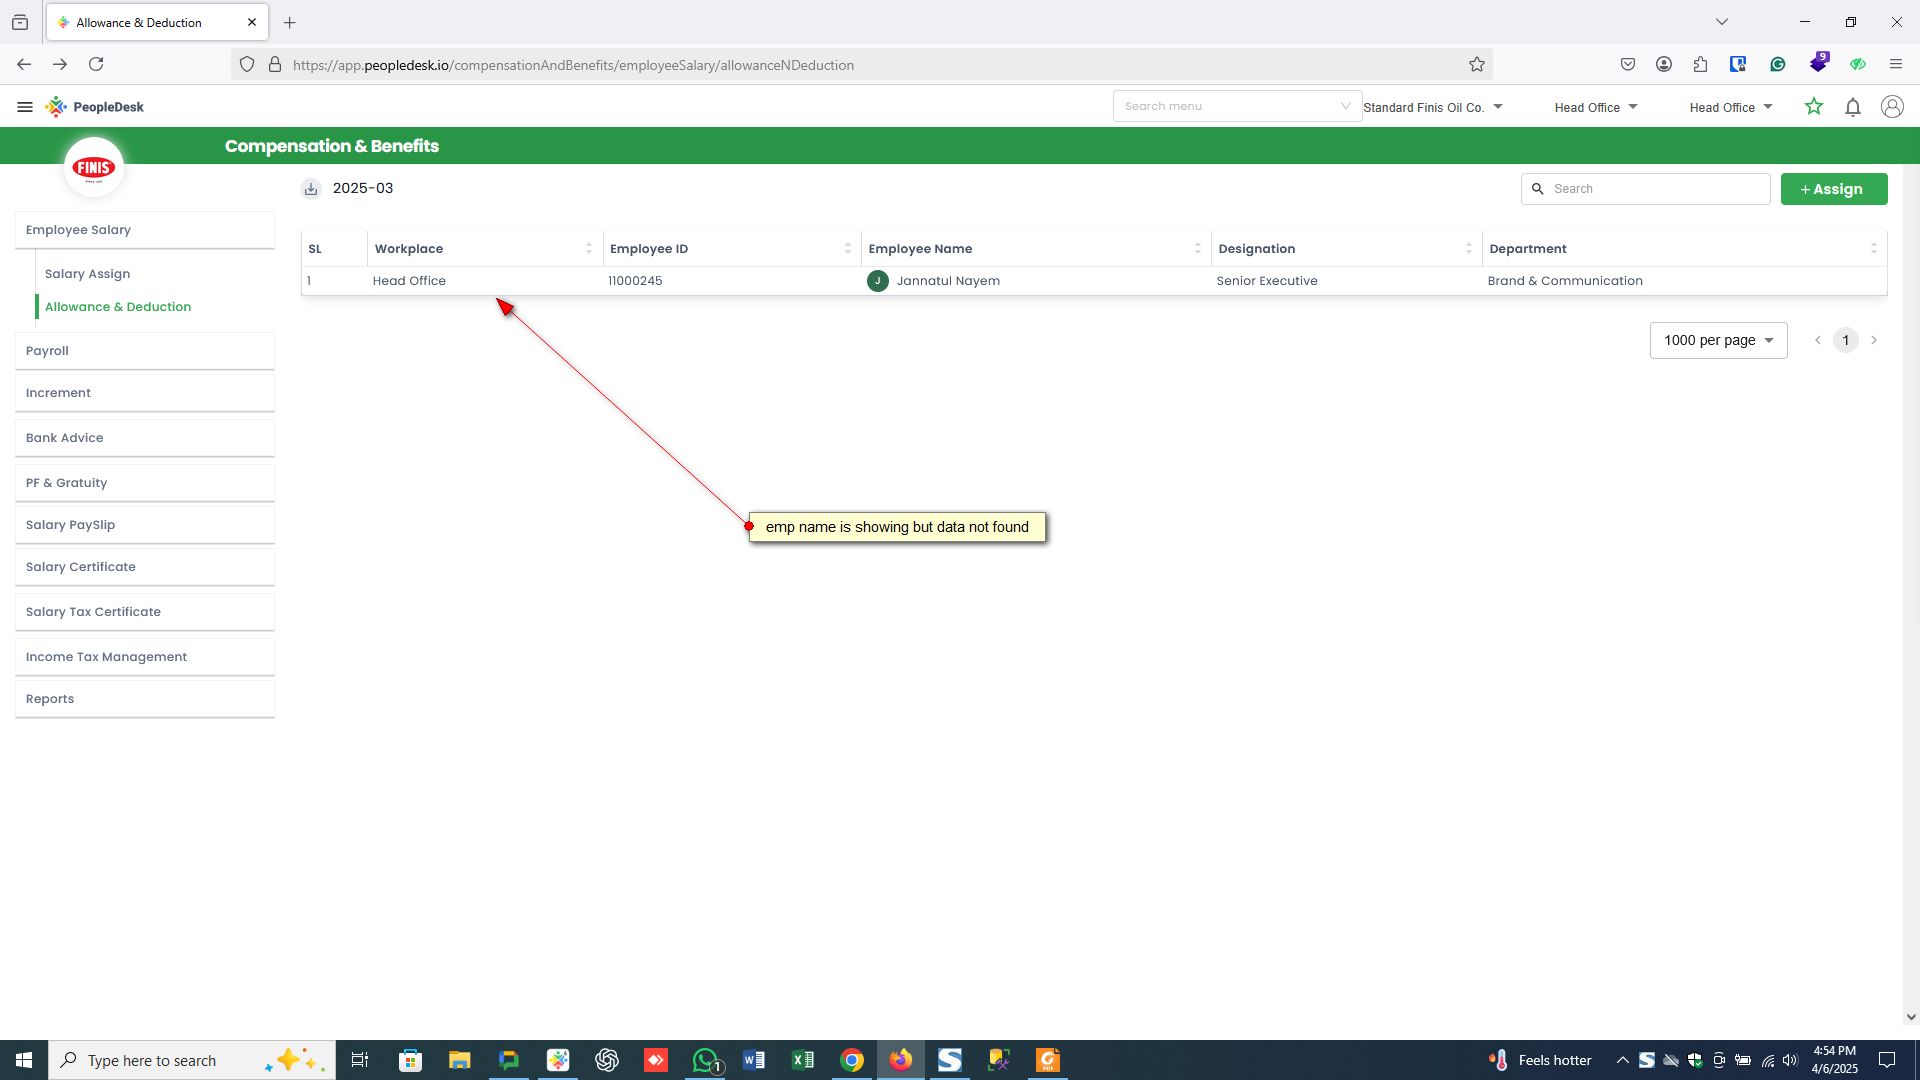This screenshot has height=1080, width=1920.
Task: Click the download icon next to 2025-03
Action: [x=311, y=189]
